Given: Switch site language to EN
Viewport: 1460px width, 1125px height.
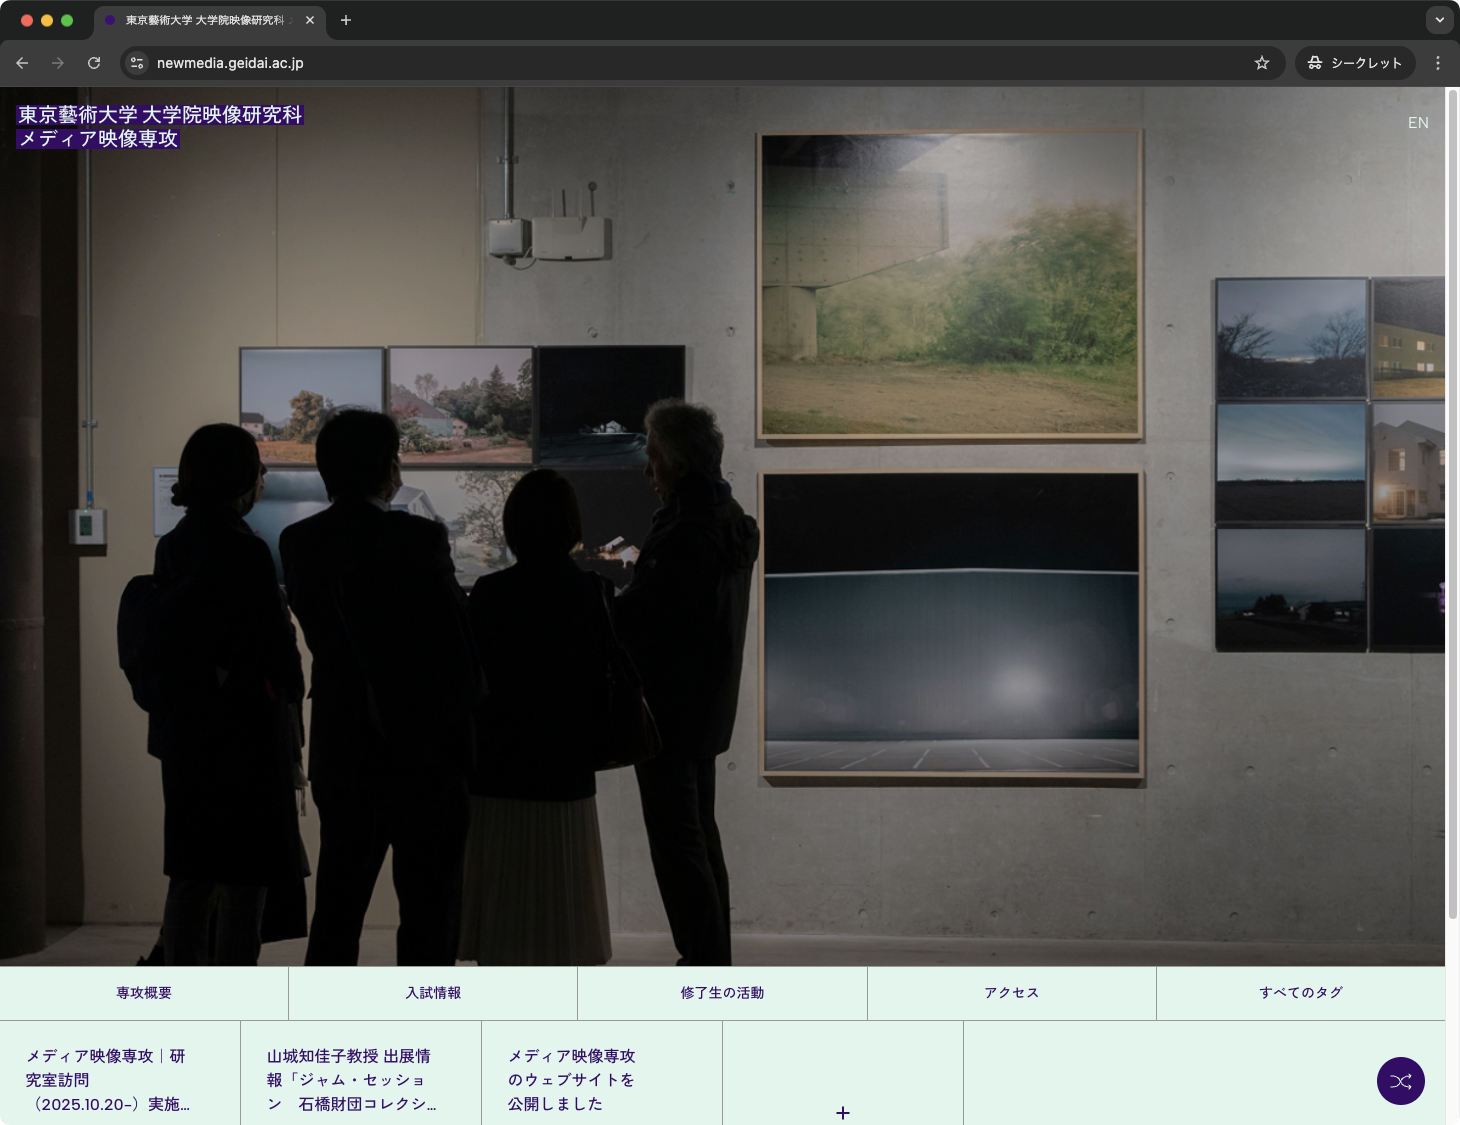Looking at the screenshot, I should pyautogui.click(x=1418, y=123).
